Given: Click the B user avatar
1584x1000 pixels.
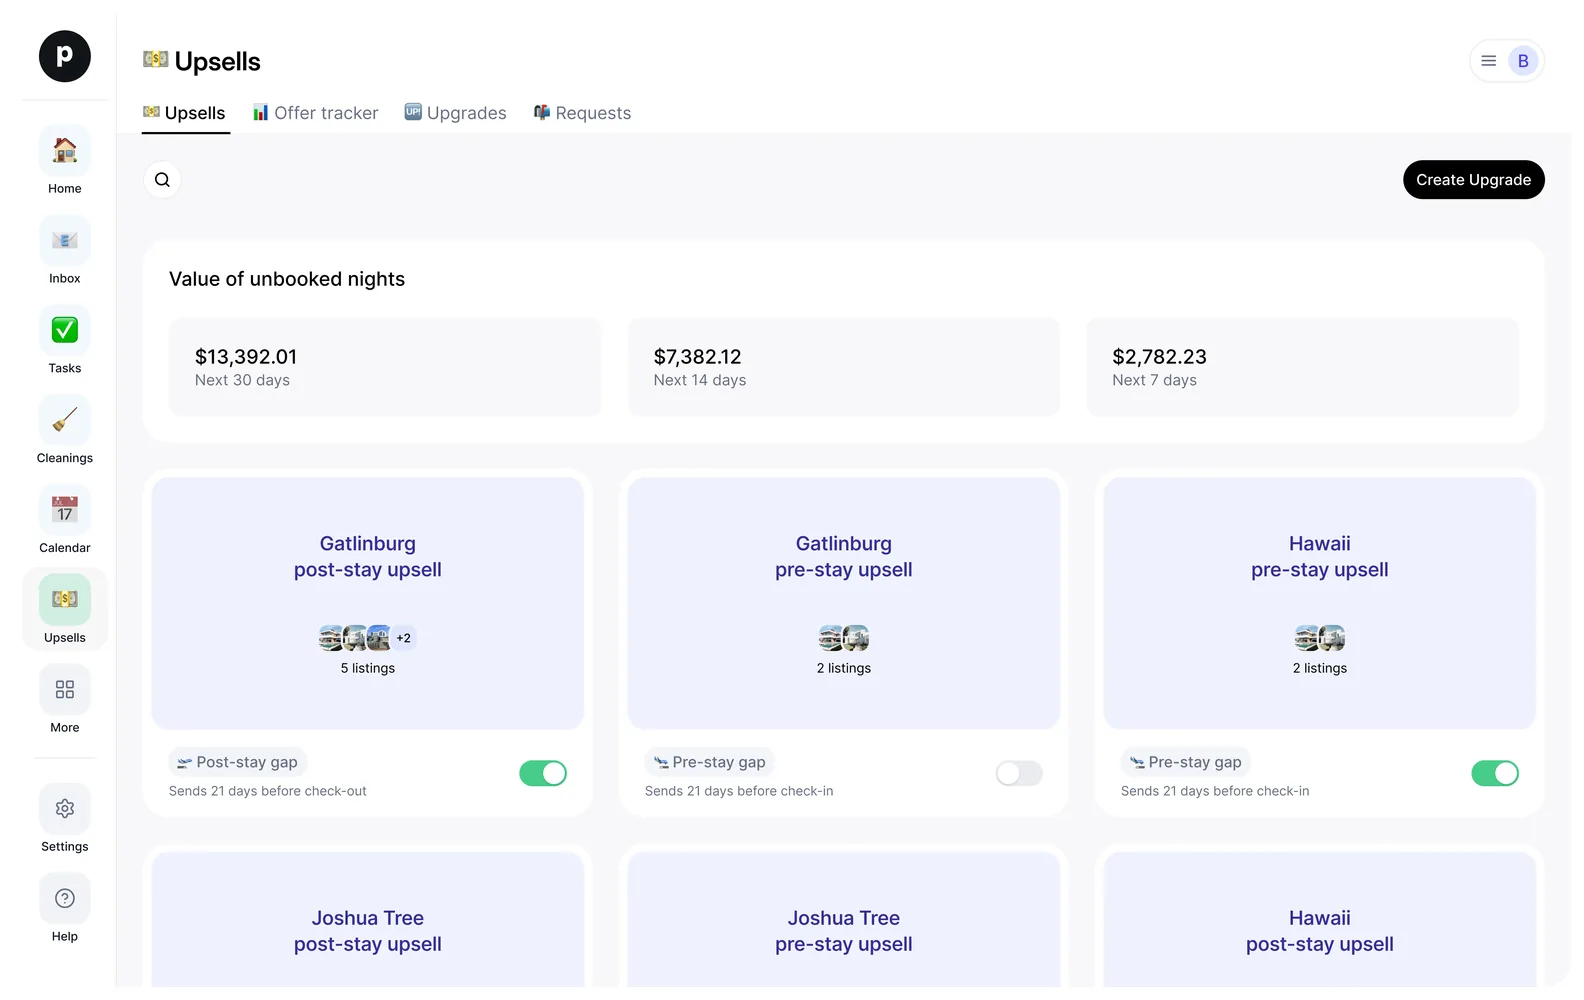Looking at the screenshot, I should (x=1523, y=61).
